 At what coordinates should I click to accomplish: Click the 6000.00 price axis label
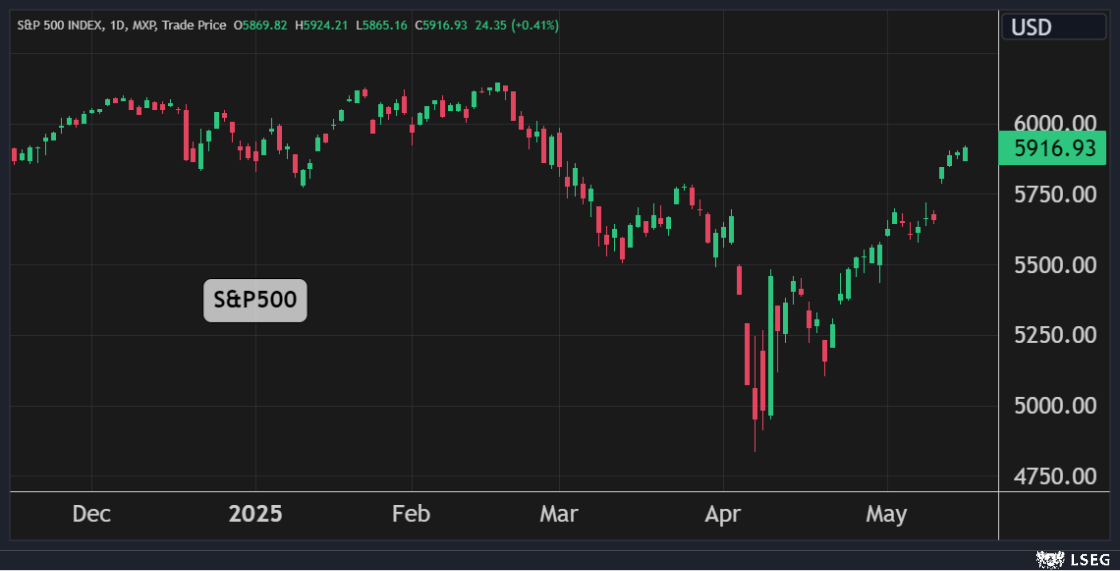click(x=1054, y=122)
